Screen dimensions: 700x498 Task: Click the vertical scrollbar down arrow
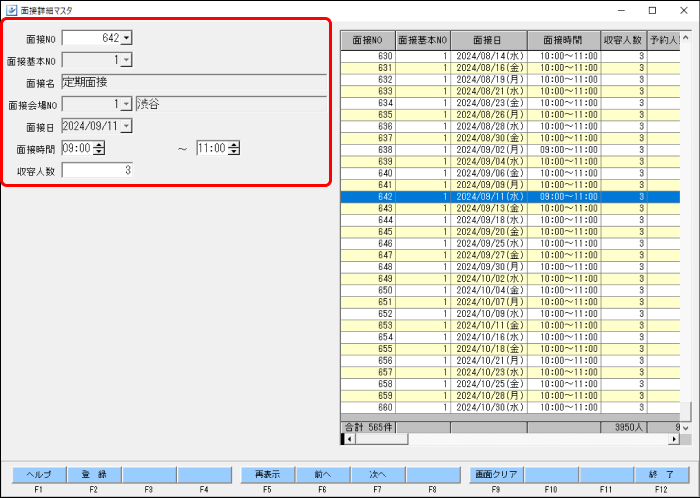[685, 428]
